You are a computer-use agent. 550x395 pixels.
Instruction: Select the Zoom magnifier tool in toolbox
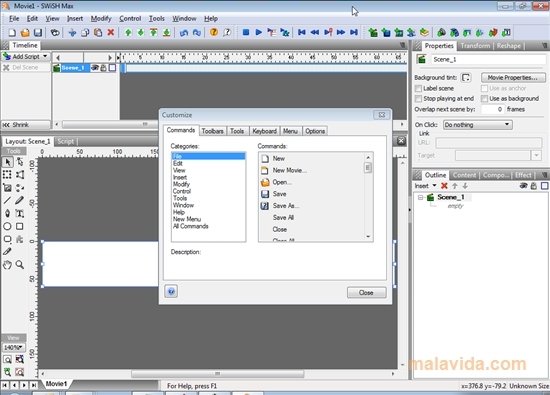point(20,264)
